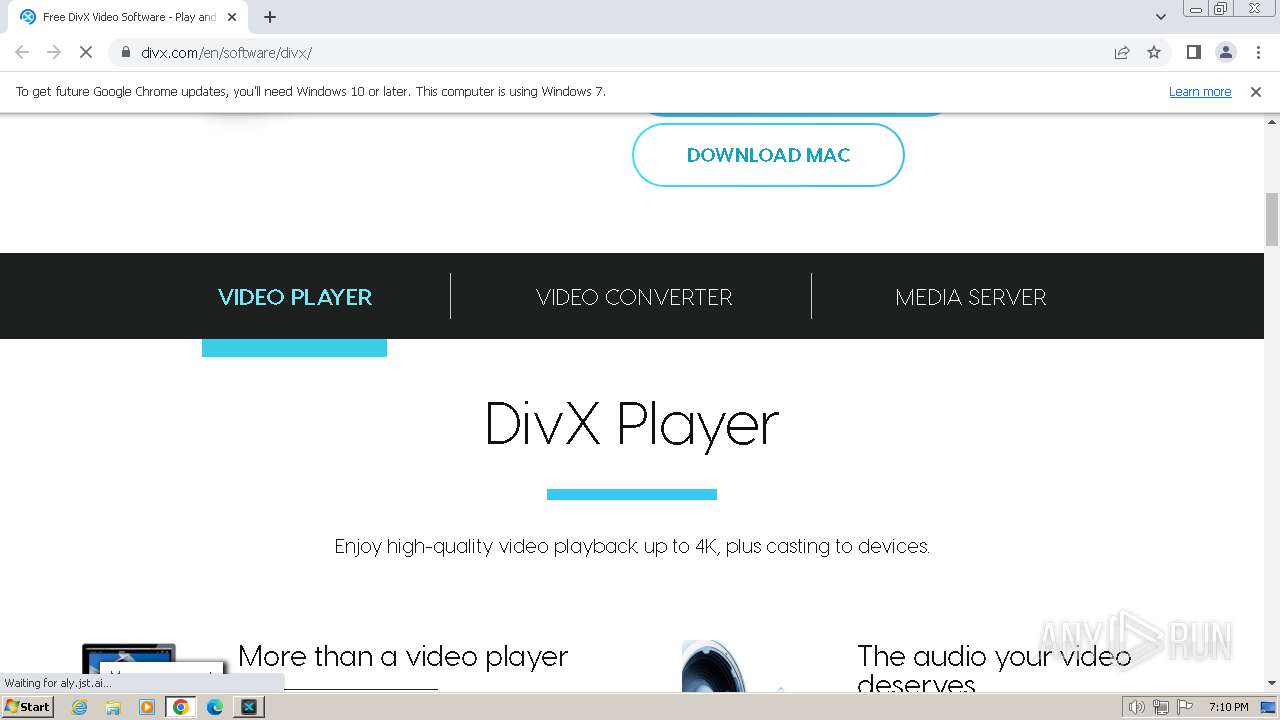Click the DOWNLOAD MAC button
The height and width of the screenshot is (720, 1280).
coord(768,155)
